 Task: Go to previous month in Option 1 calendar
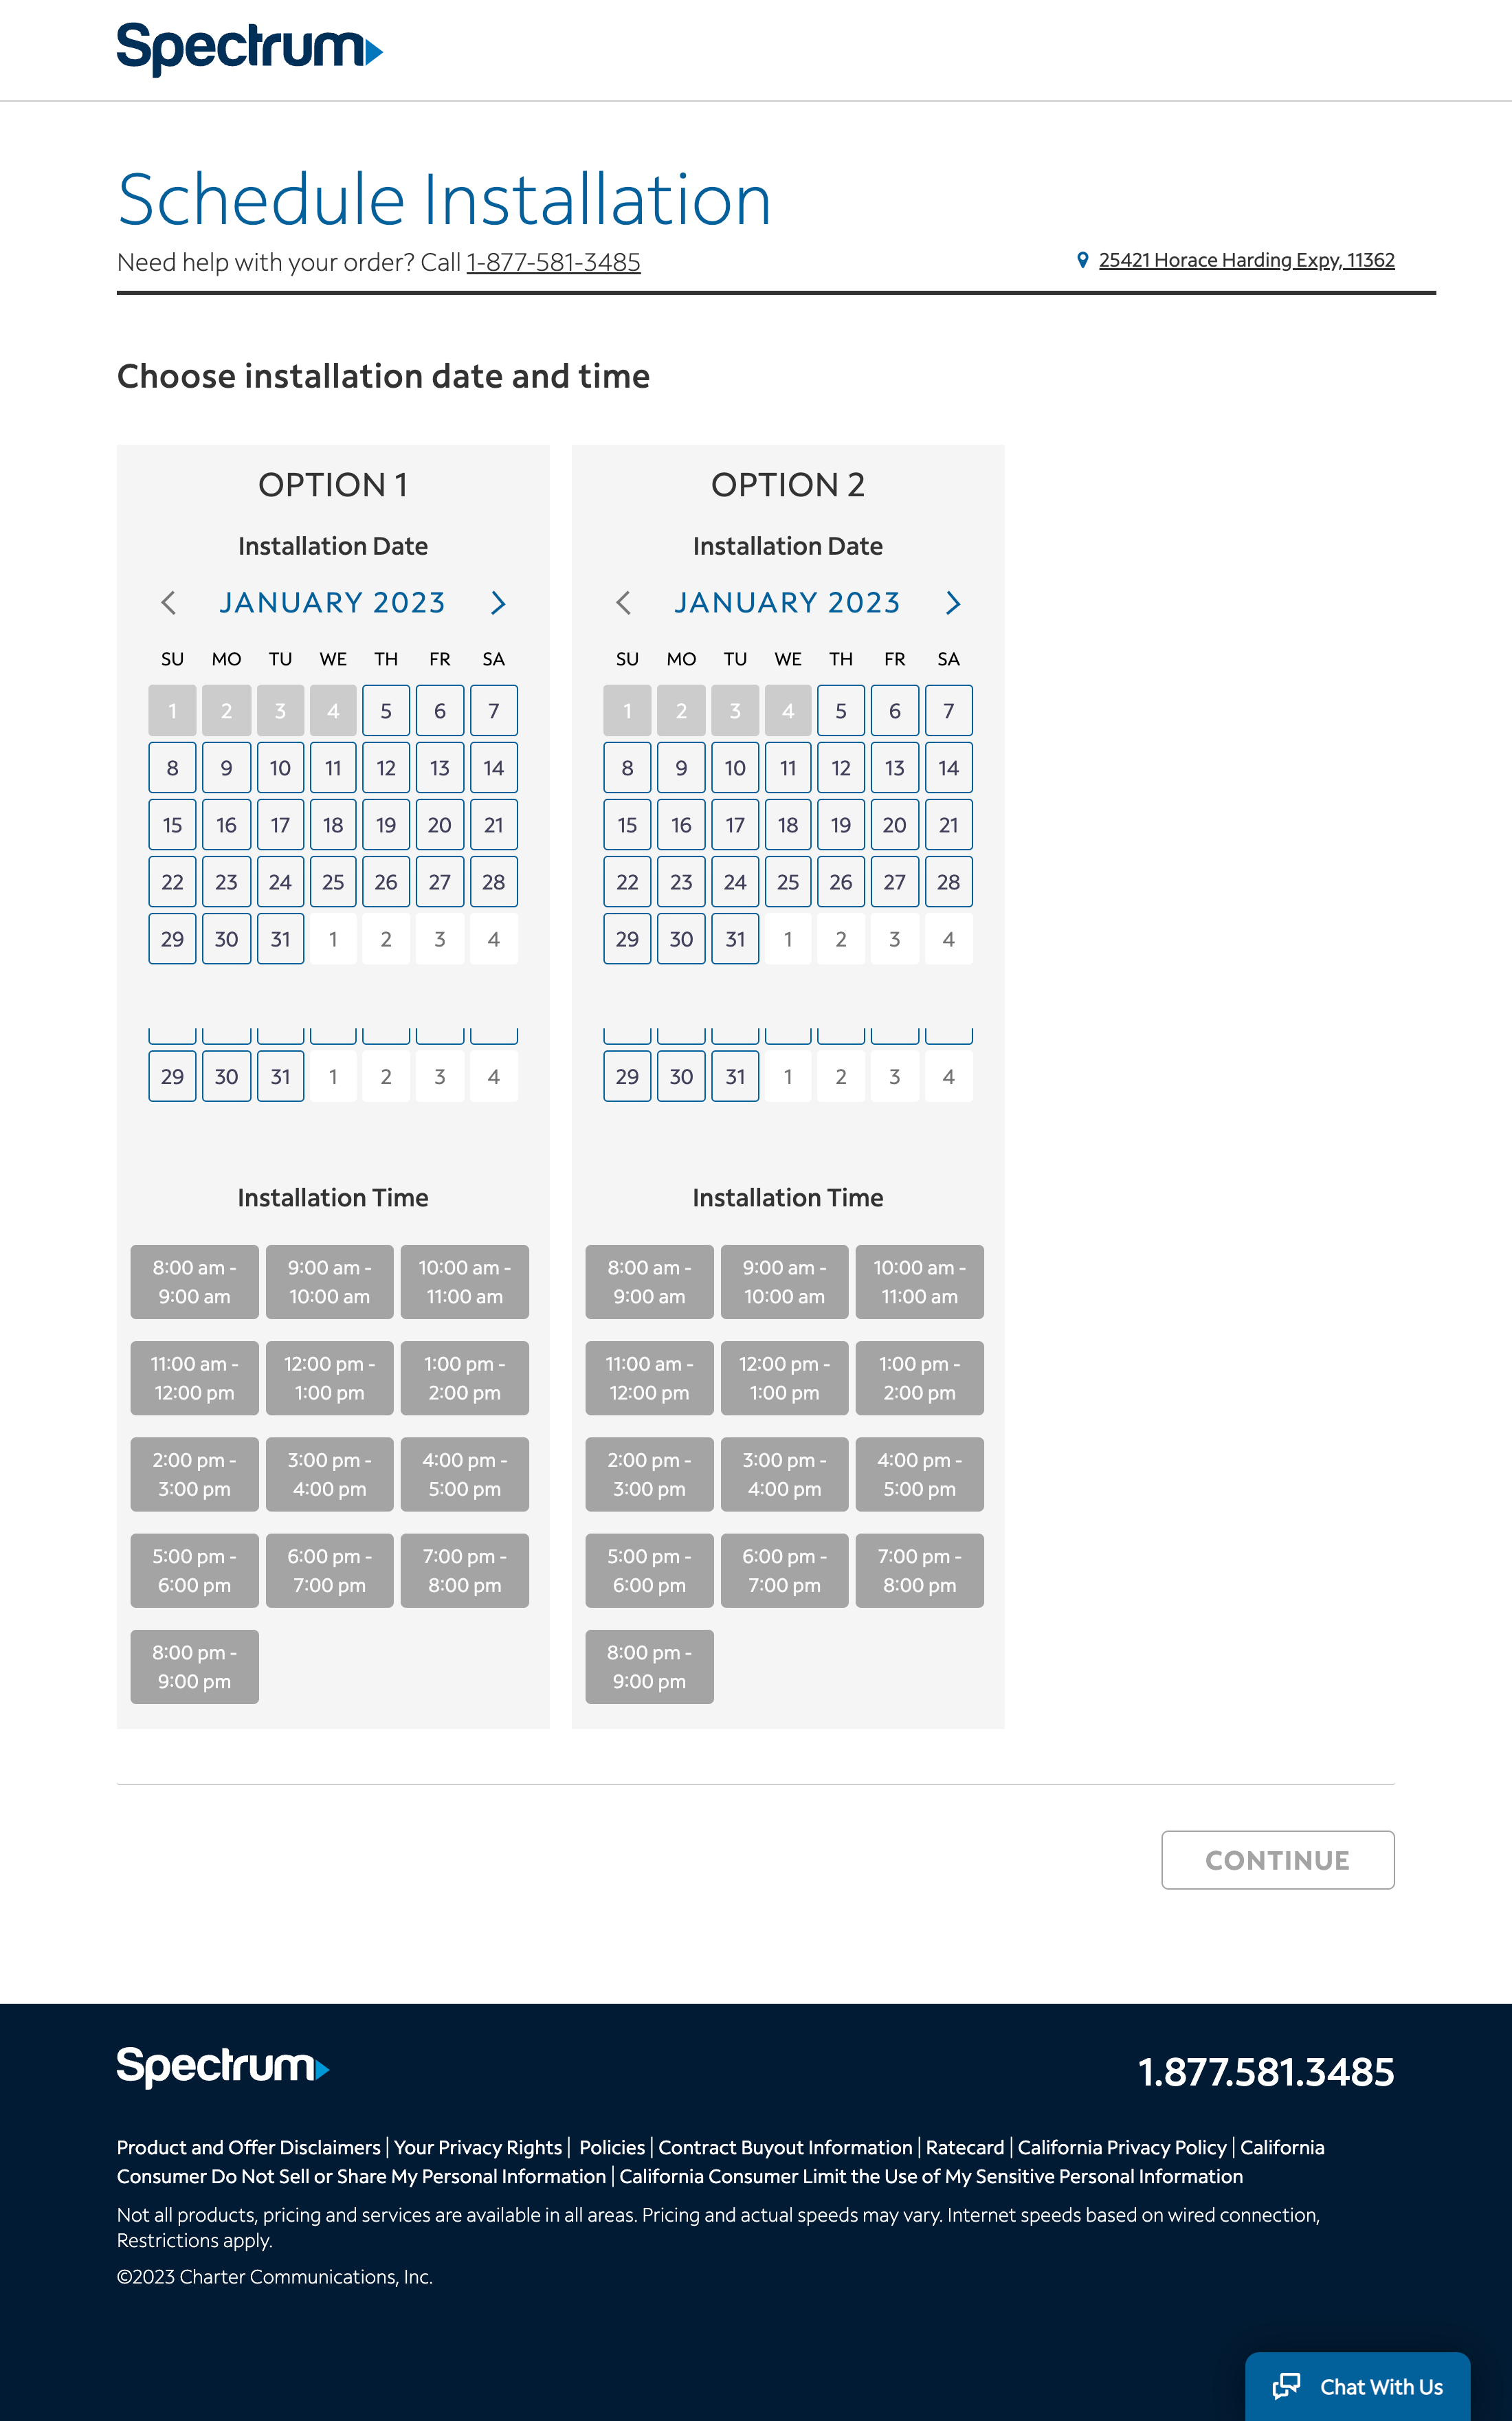168,603
